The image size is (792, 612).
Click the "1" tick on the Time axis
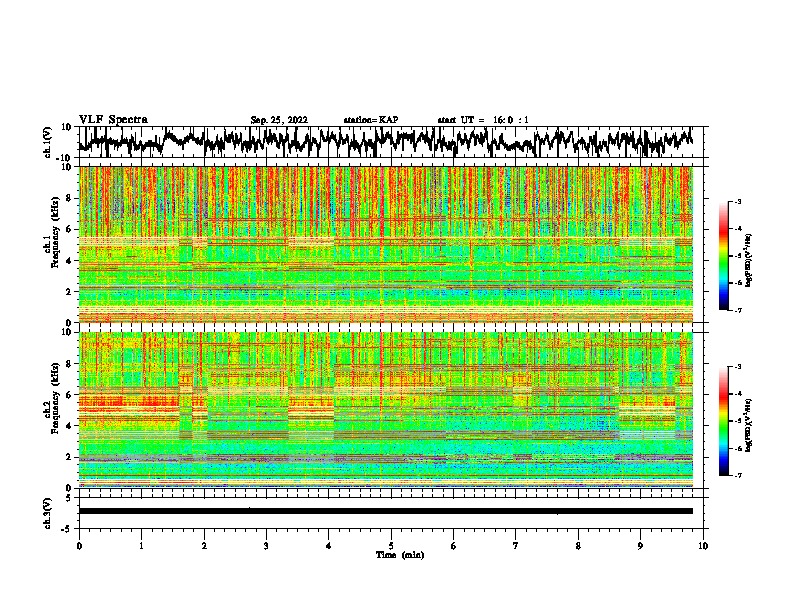pos(141,546)
